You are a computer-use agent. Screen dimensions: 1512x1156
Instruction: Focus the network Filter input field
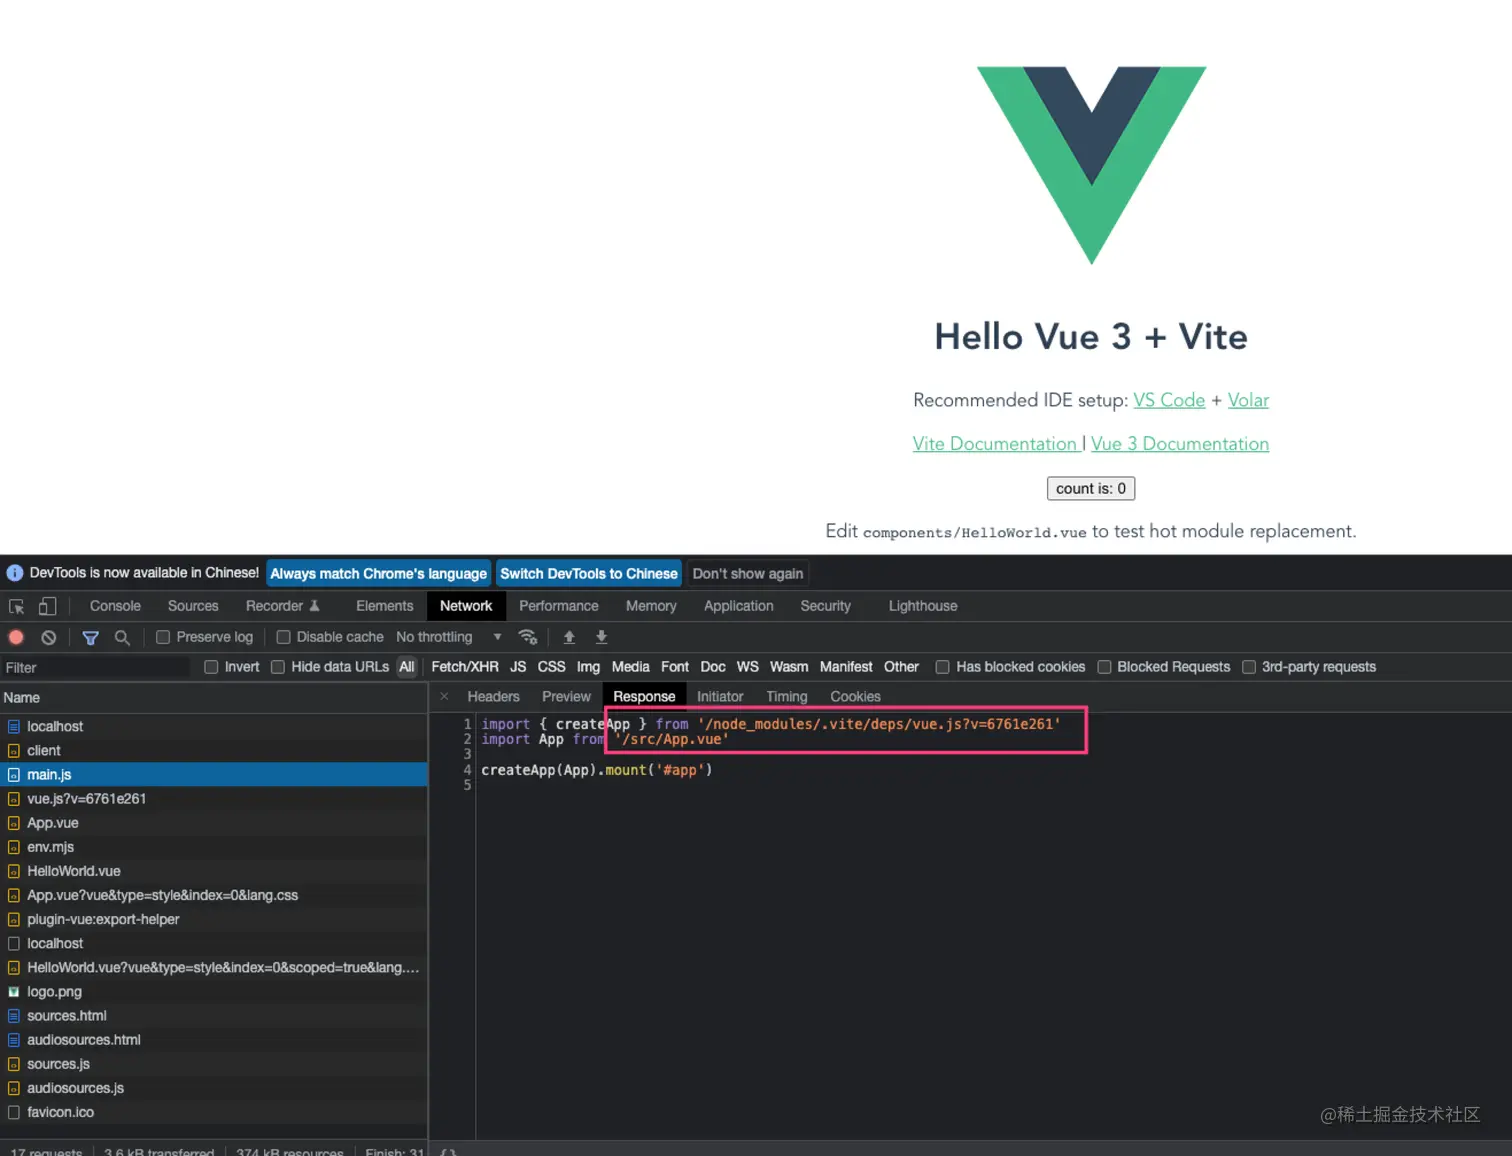point(96,668)
